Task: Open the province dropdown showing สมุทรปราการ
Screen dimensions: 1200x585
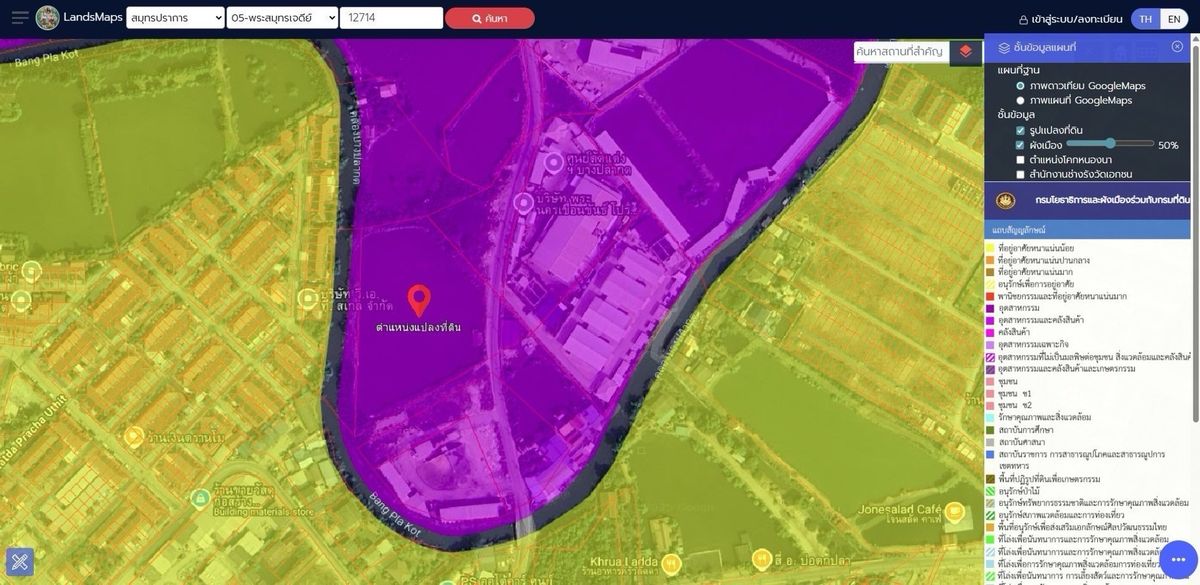Action: pos(175,18)
